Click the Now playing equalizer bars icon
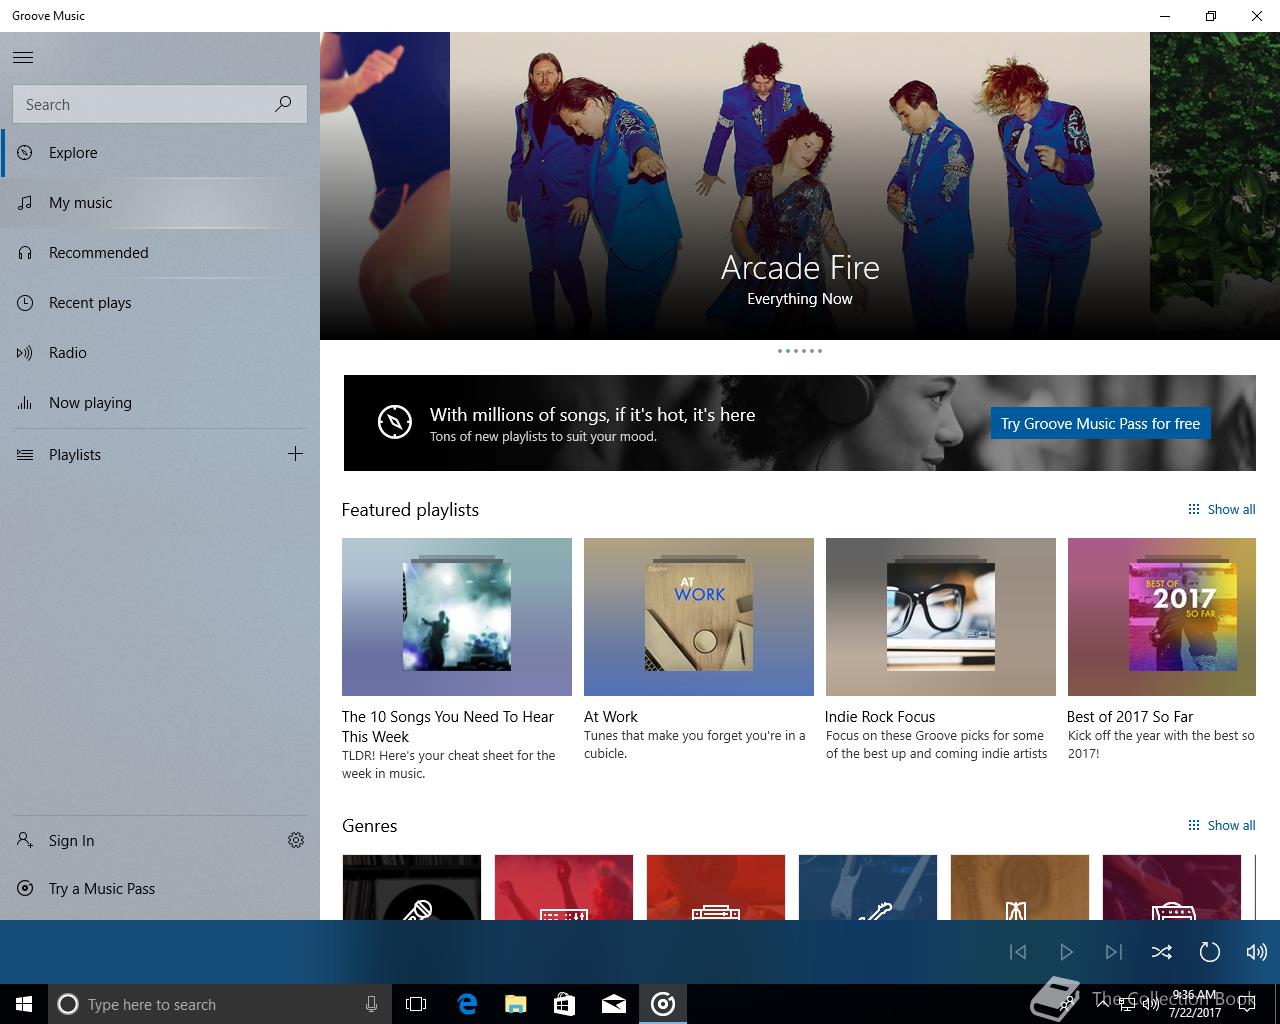The image size is (1280, 1024). tap(25, 403)
